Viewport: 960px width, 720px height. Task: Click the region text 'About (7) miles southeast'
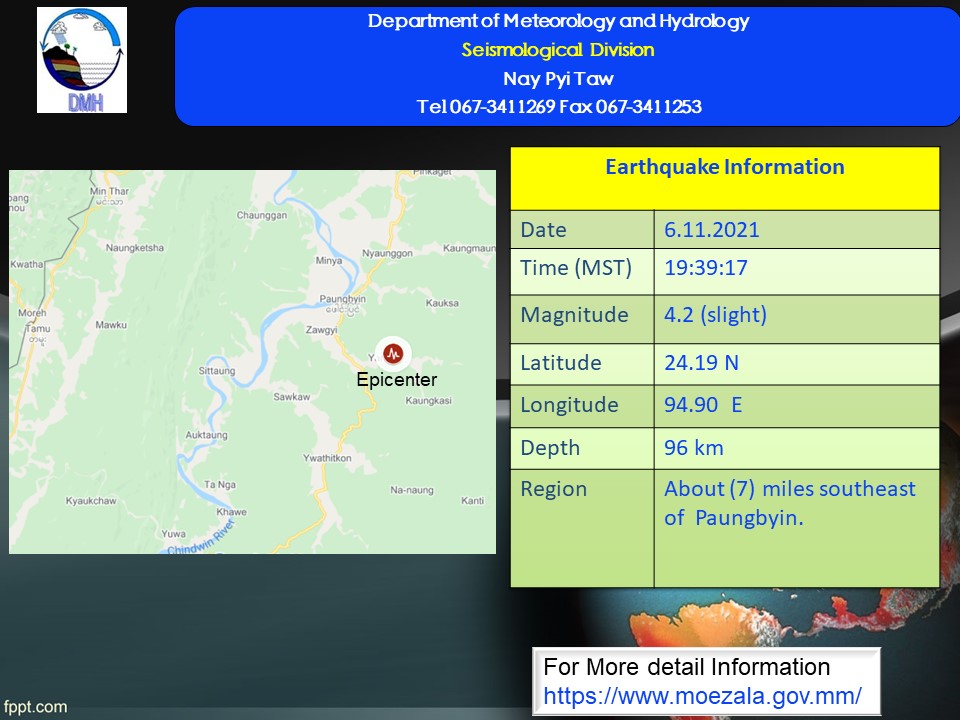click(790, 489)
